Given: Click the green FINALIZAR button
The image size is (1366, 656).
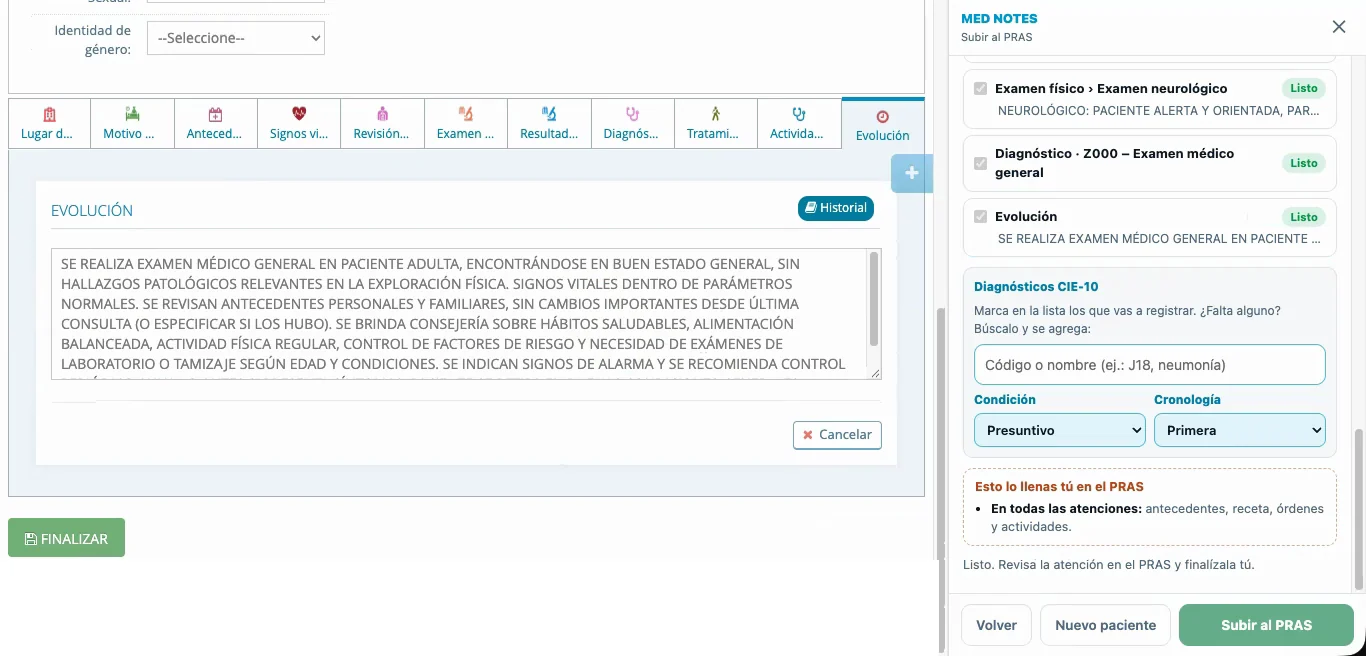Looking at the screenshot, I should click(66, 538).
